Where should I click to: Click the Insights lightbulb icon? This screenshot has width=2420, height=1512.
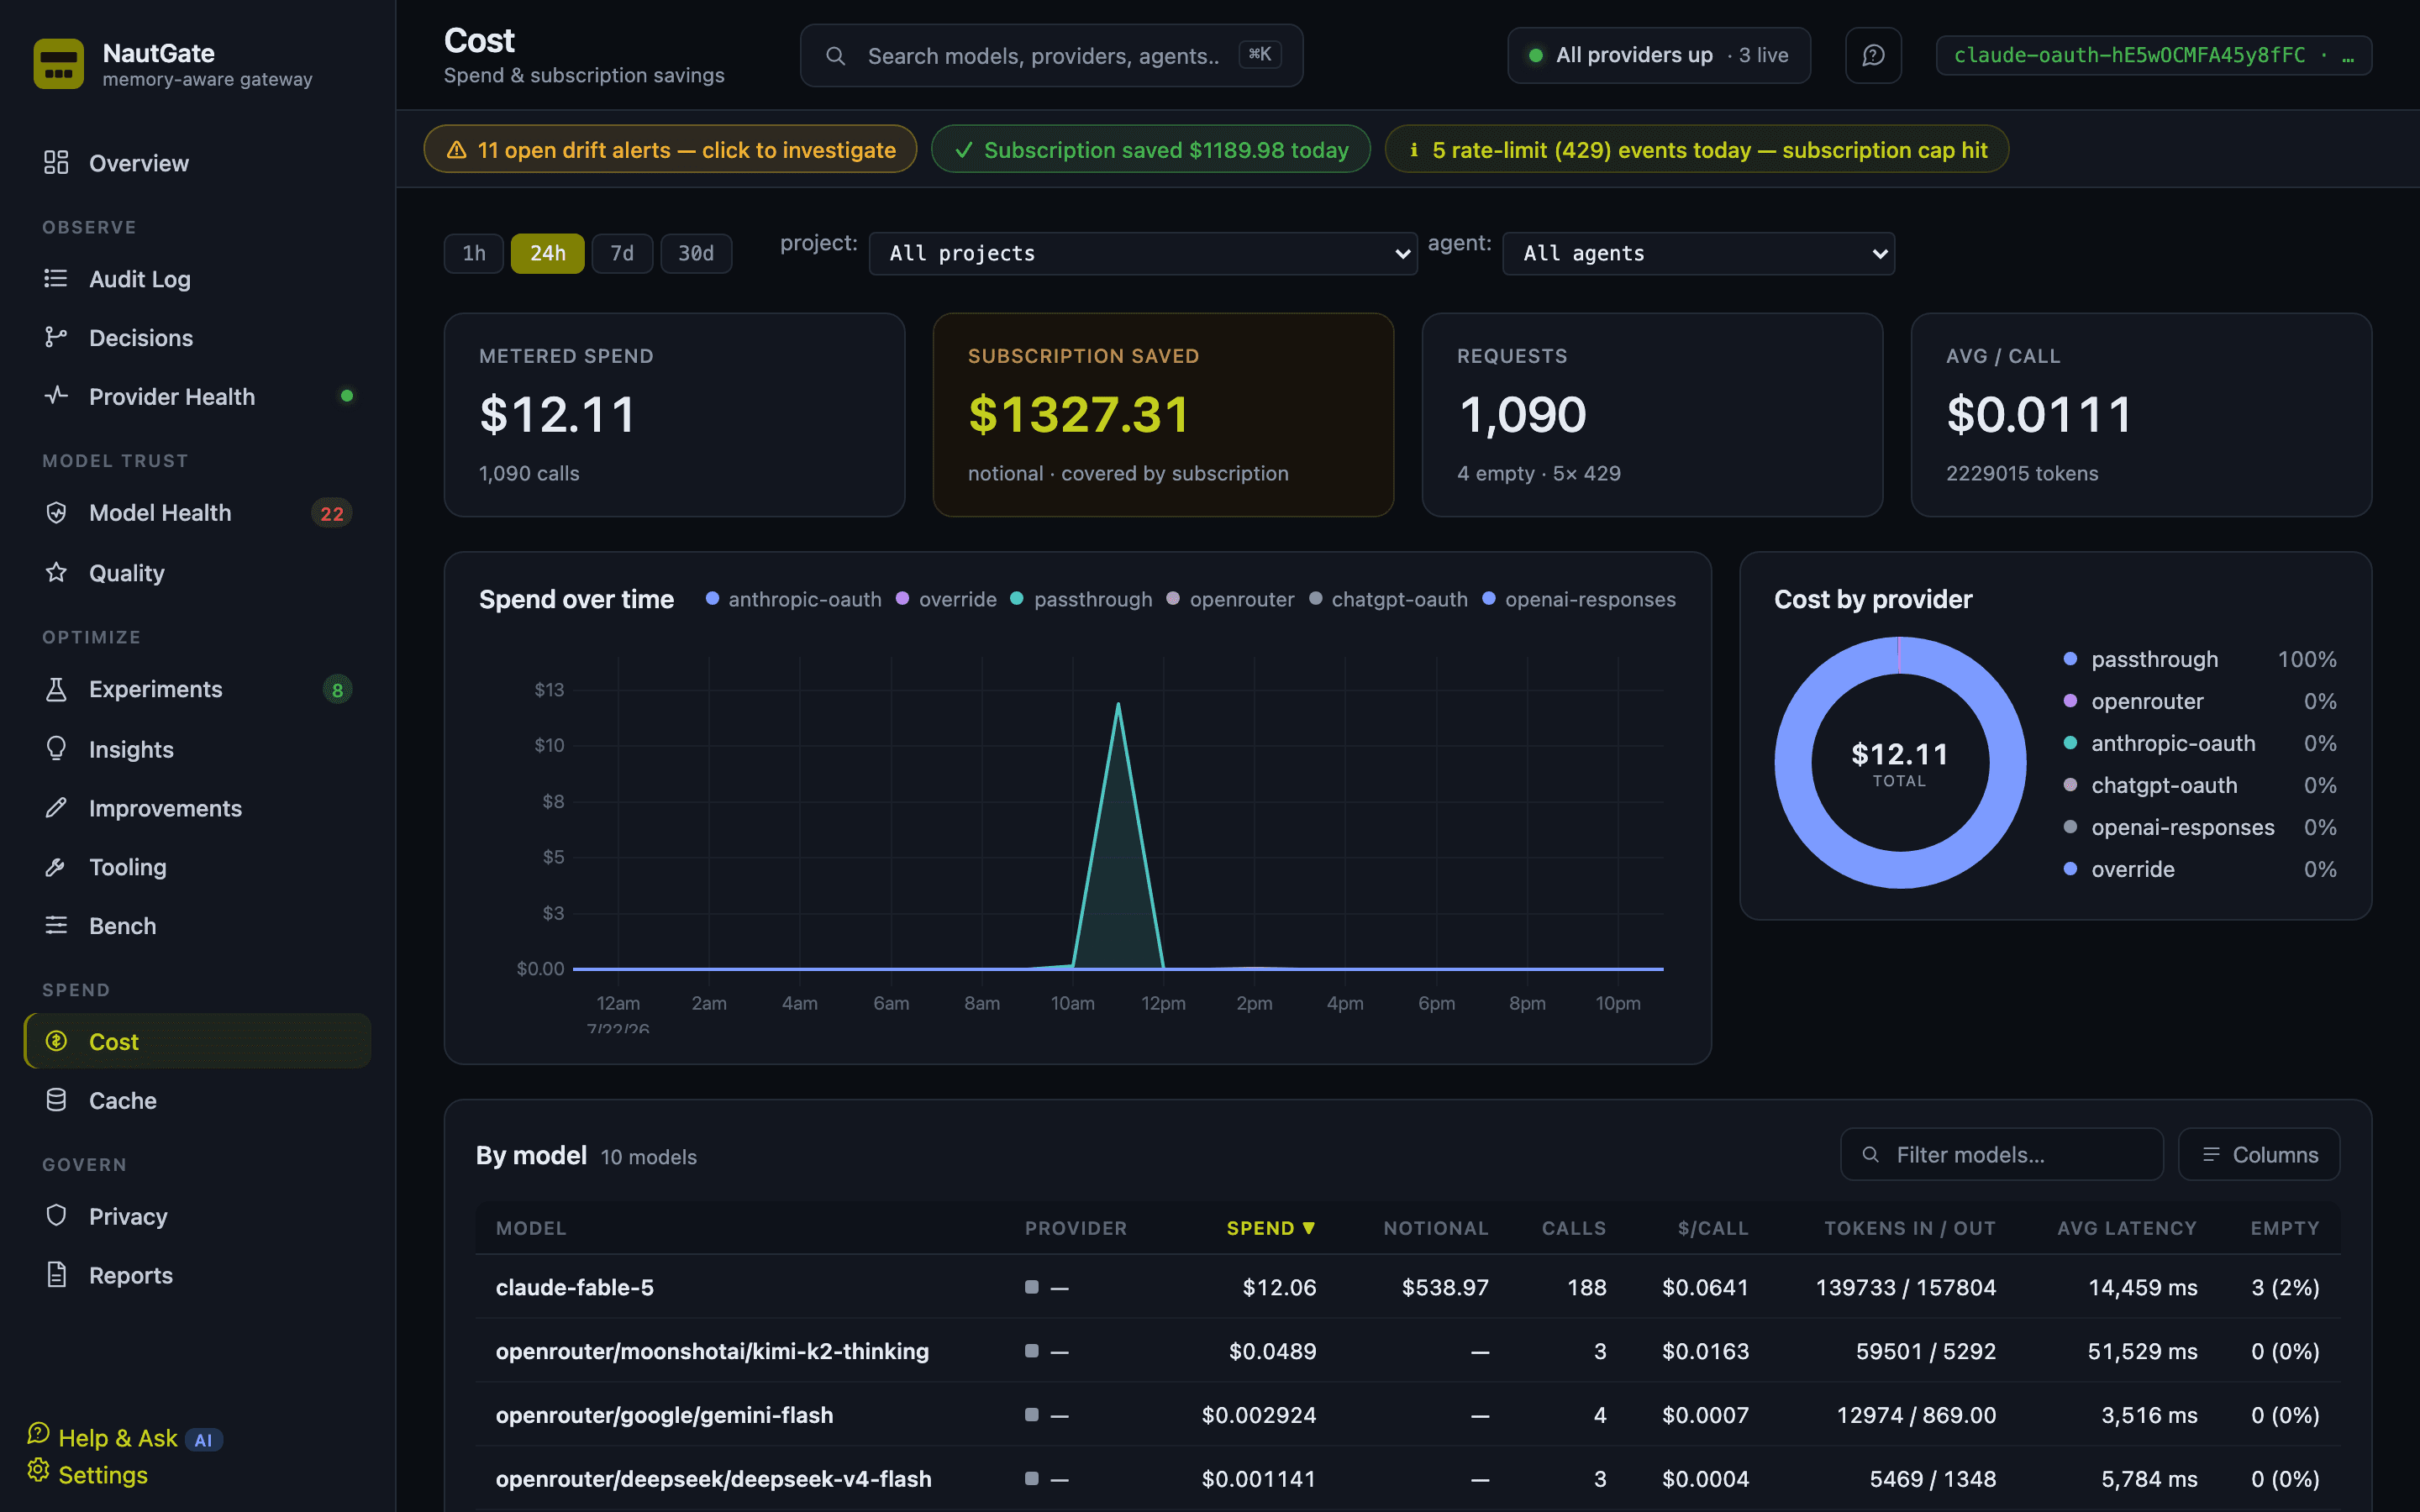tap(56, 748)
